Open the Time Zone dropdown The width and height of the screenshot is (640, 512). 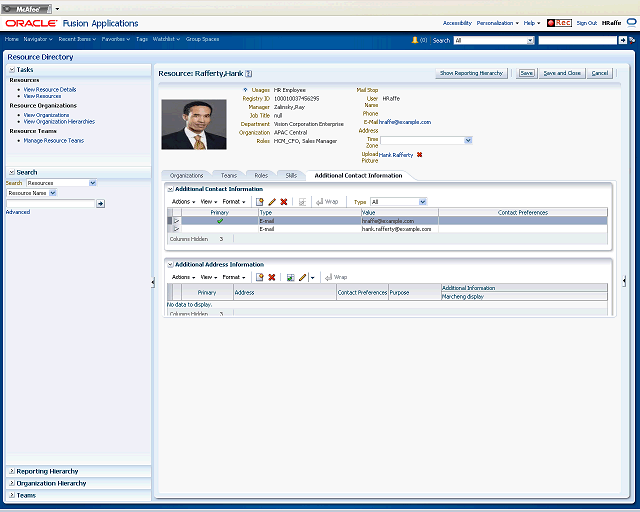tap(468, 140)
